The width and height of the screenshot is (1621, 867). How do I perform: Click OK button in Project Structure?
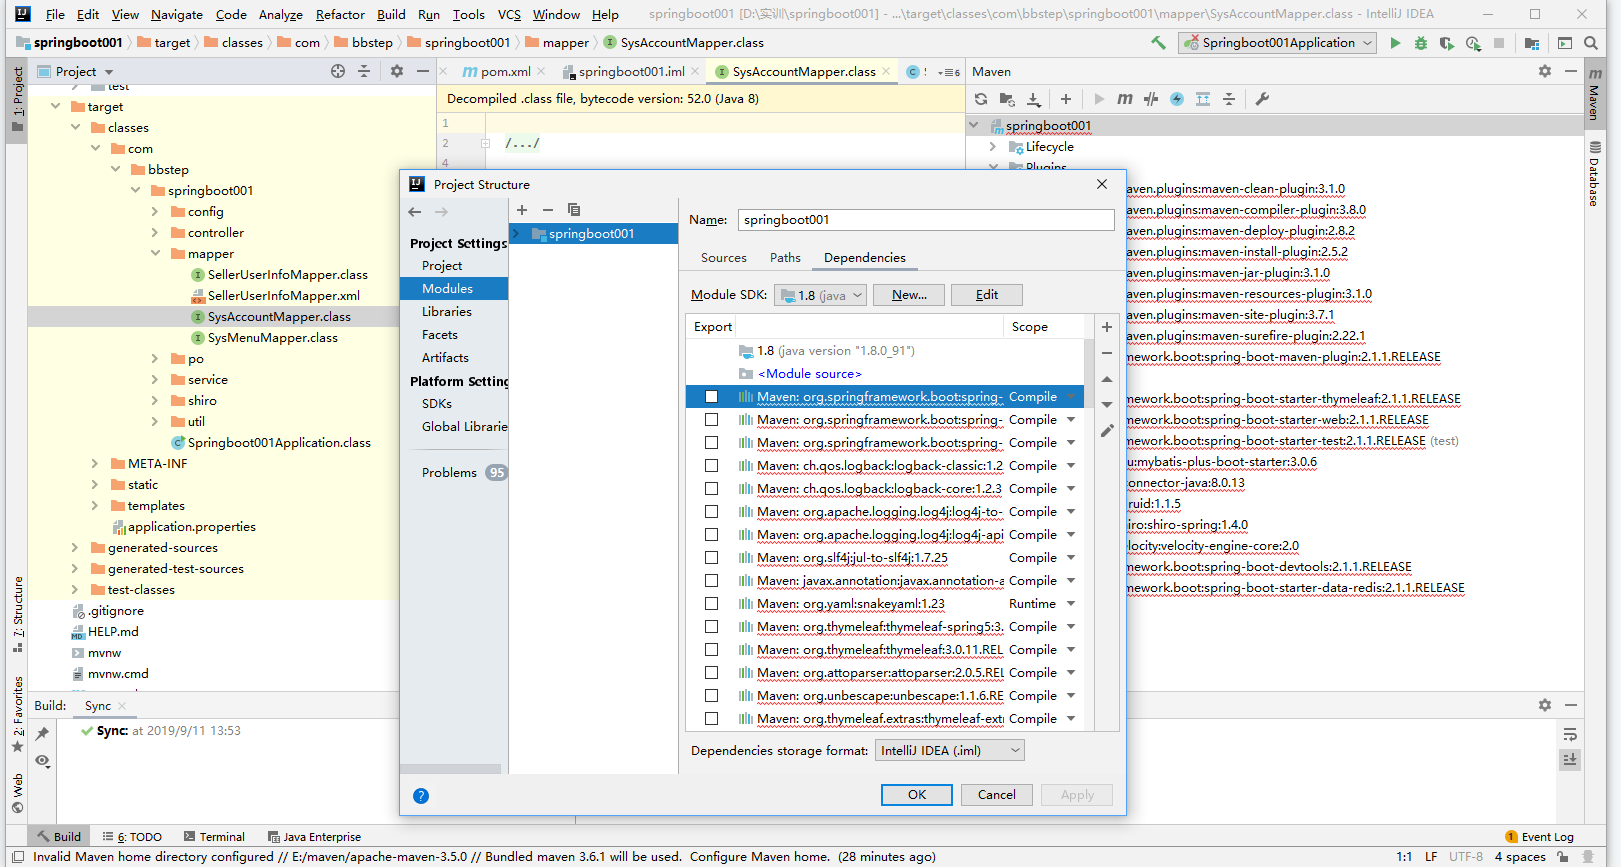pos(917,795)
